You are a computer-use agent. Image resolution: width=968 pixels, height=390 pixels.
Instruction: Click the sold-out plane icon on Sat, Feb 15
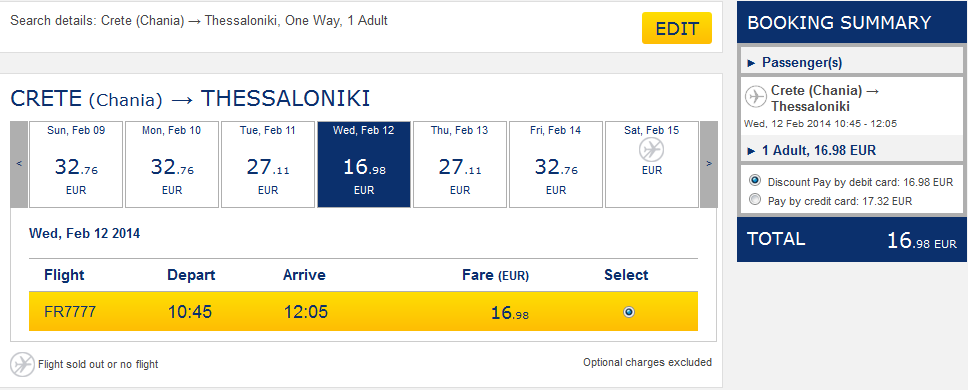651,149
